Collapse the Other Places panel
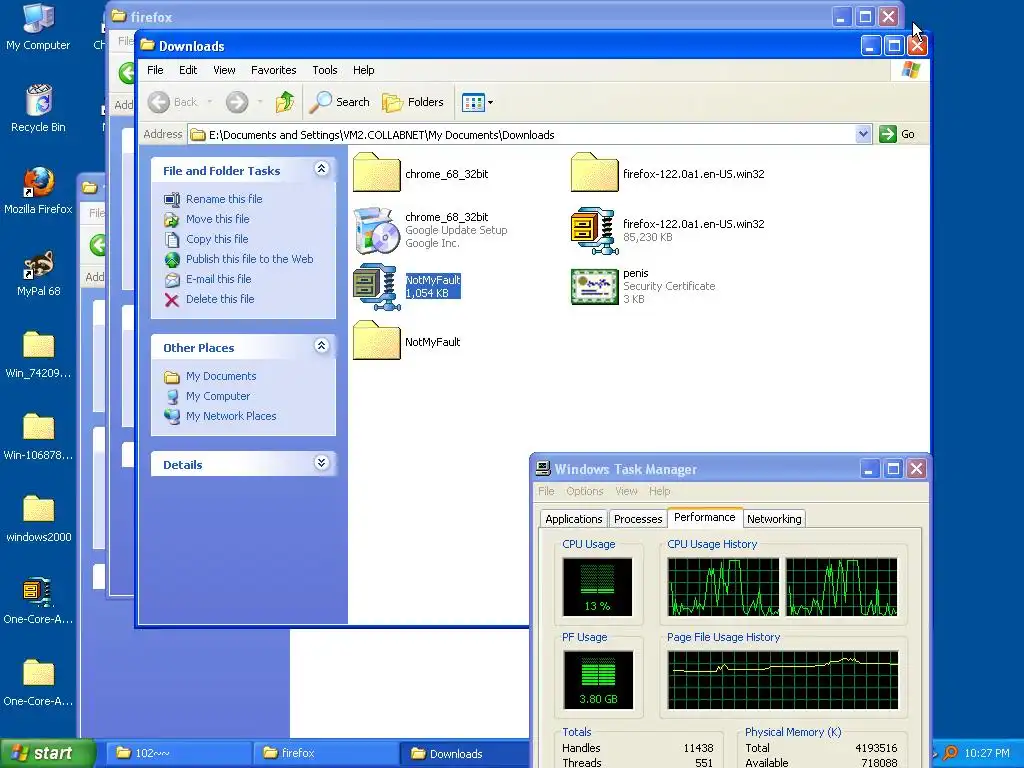This screenshot has width=1024, height=768. coord(321,346)
